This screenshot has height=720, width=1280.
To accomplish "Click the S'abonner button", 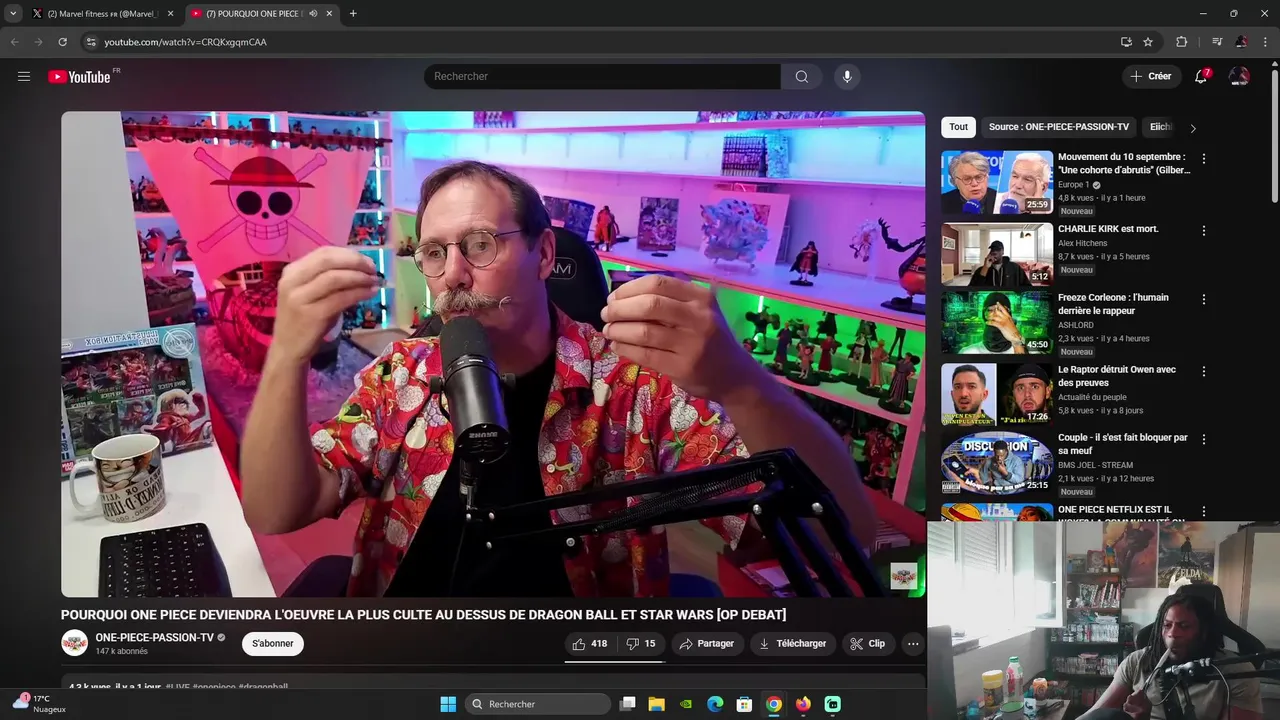I will tap(273, 644).
